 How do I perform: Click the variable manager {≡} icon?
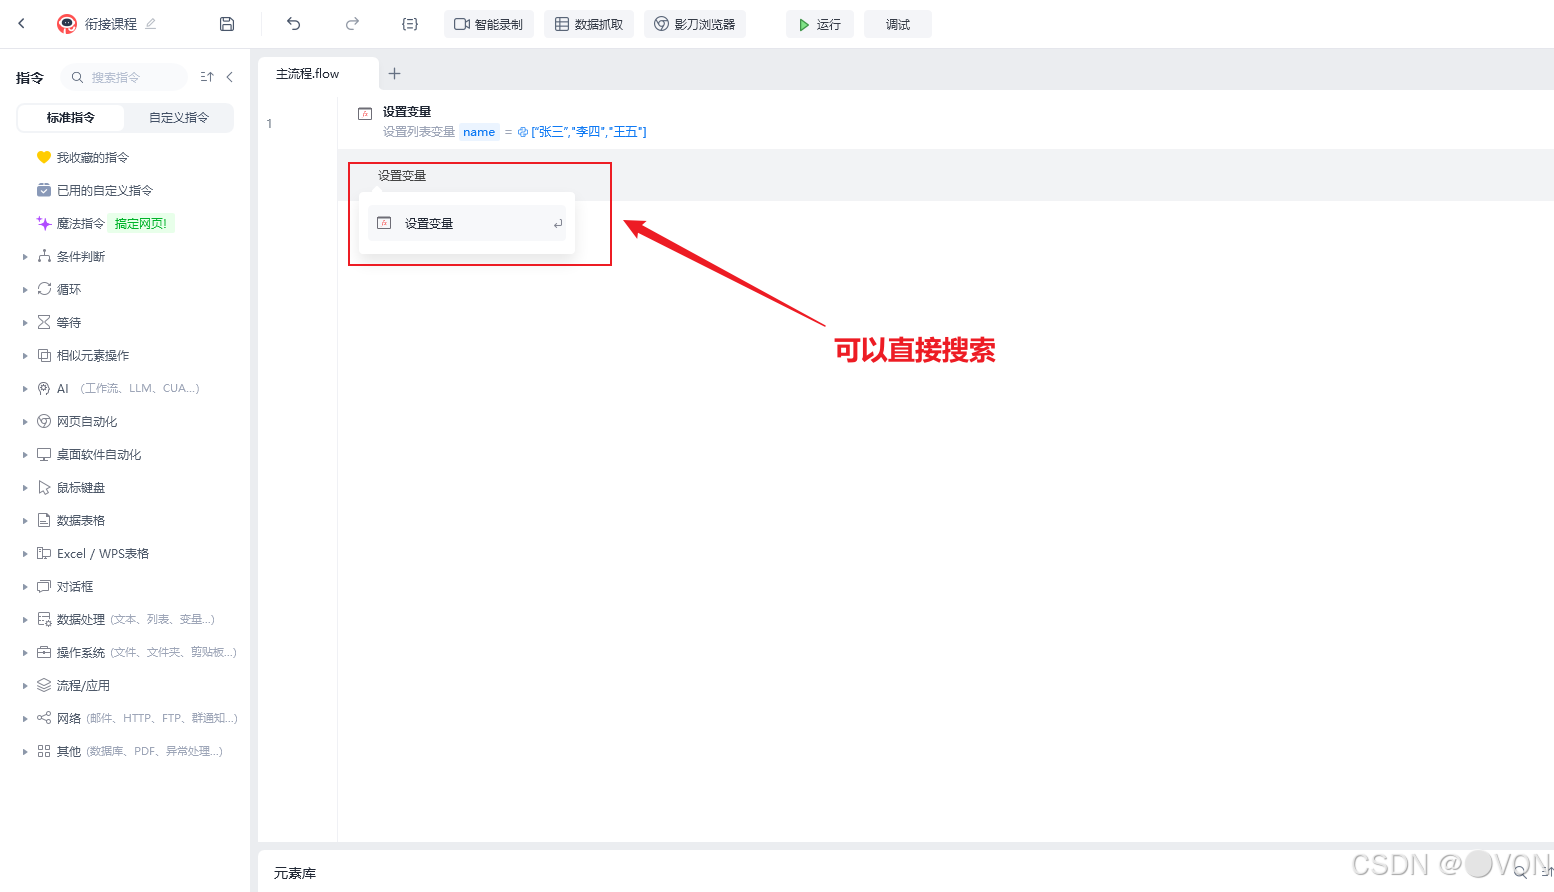click(x=409, y=24)
